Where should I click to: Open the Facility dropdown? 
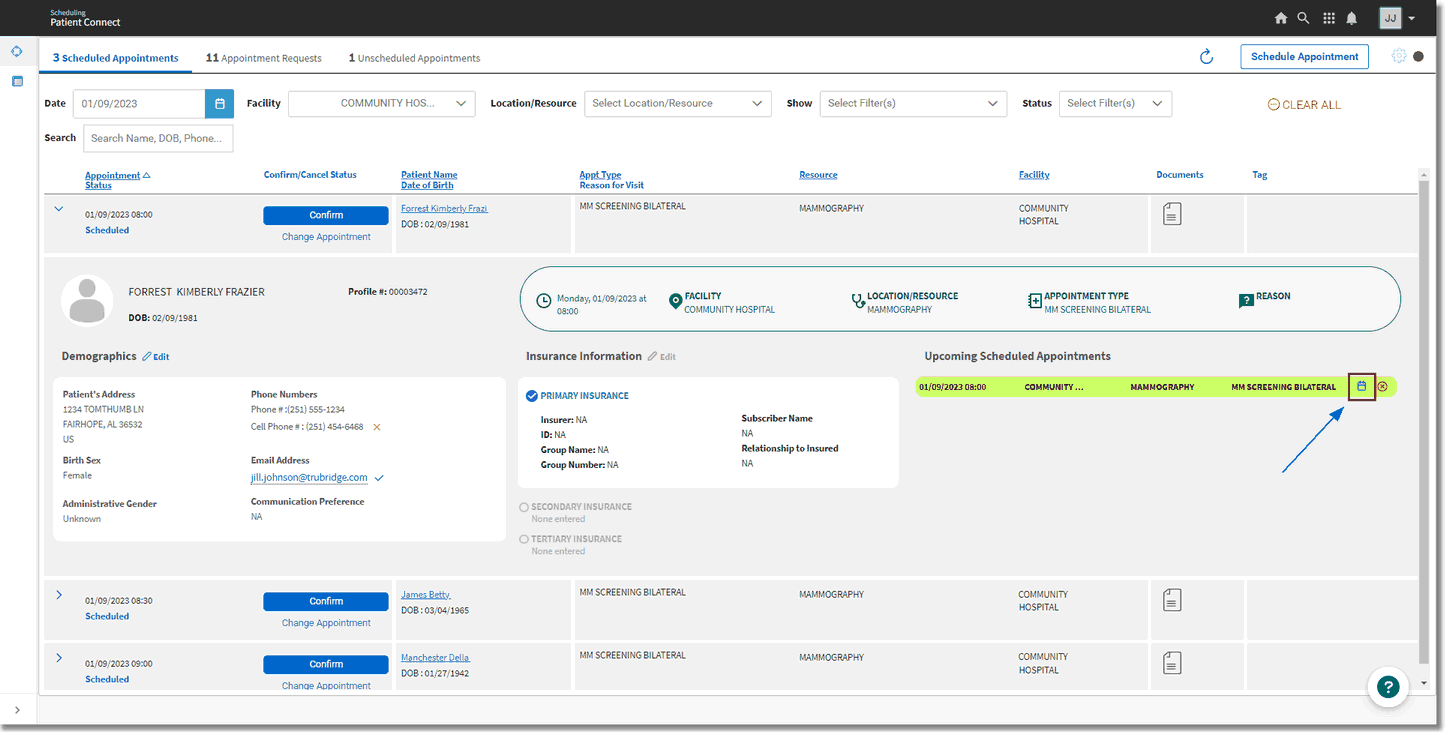pyautogui.click(x=382, y=104)
